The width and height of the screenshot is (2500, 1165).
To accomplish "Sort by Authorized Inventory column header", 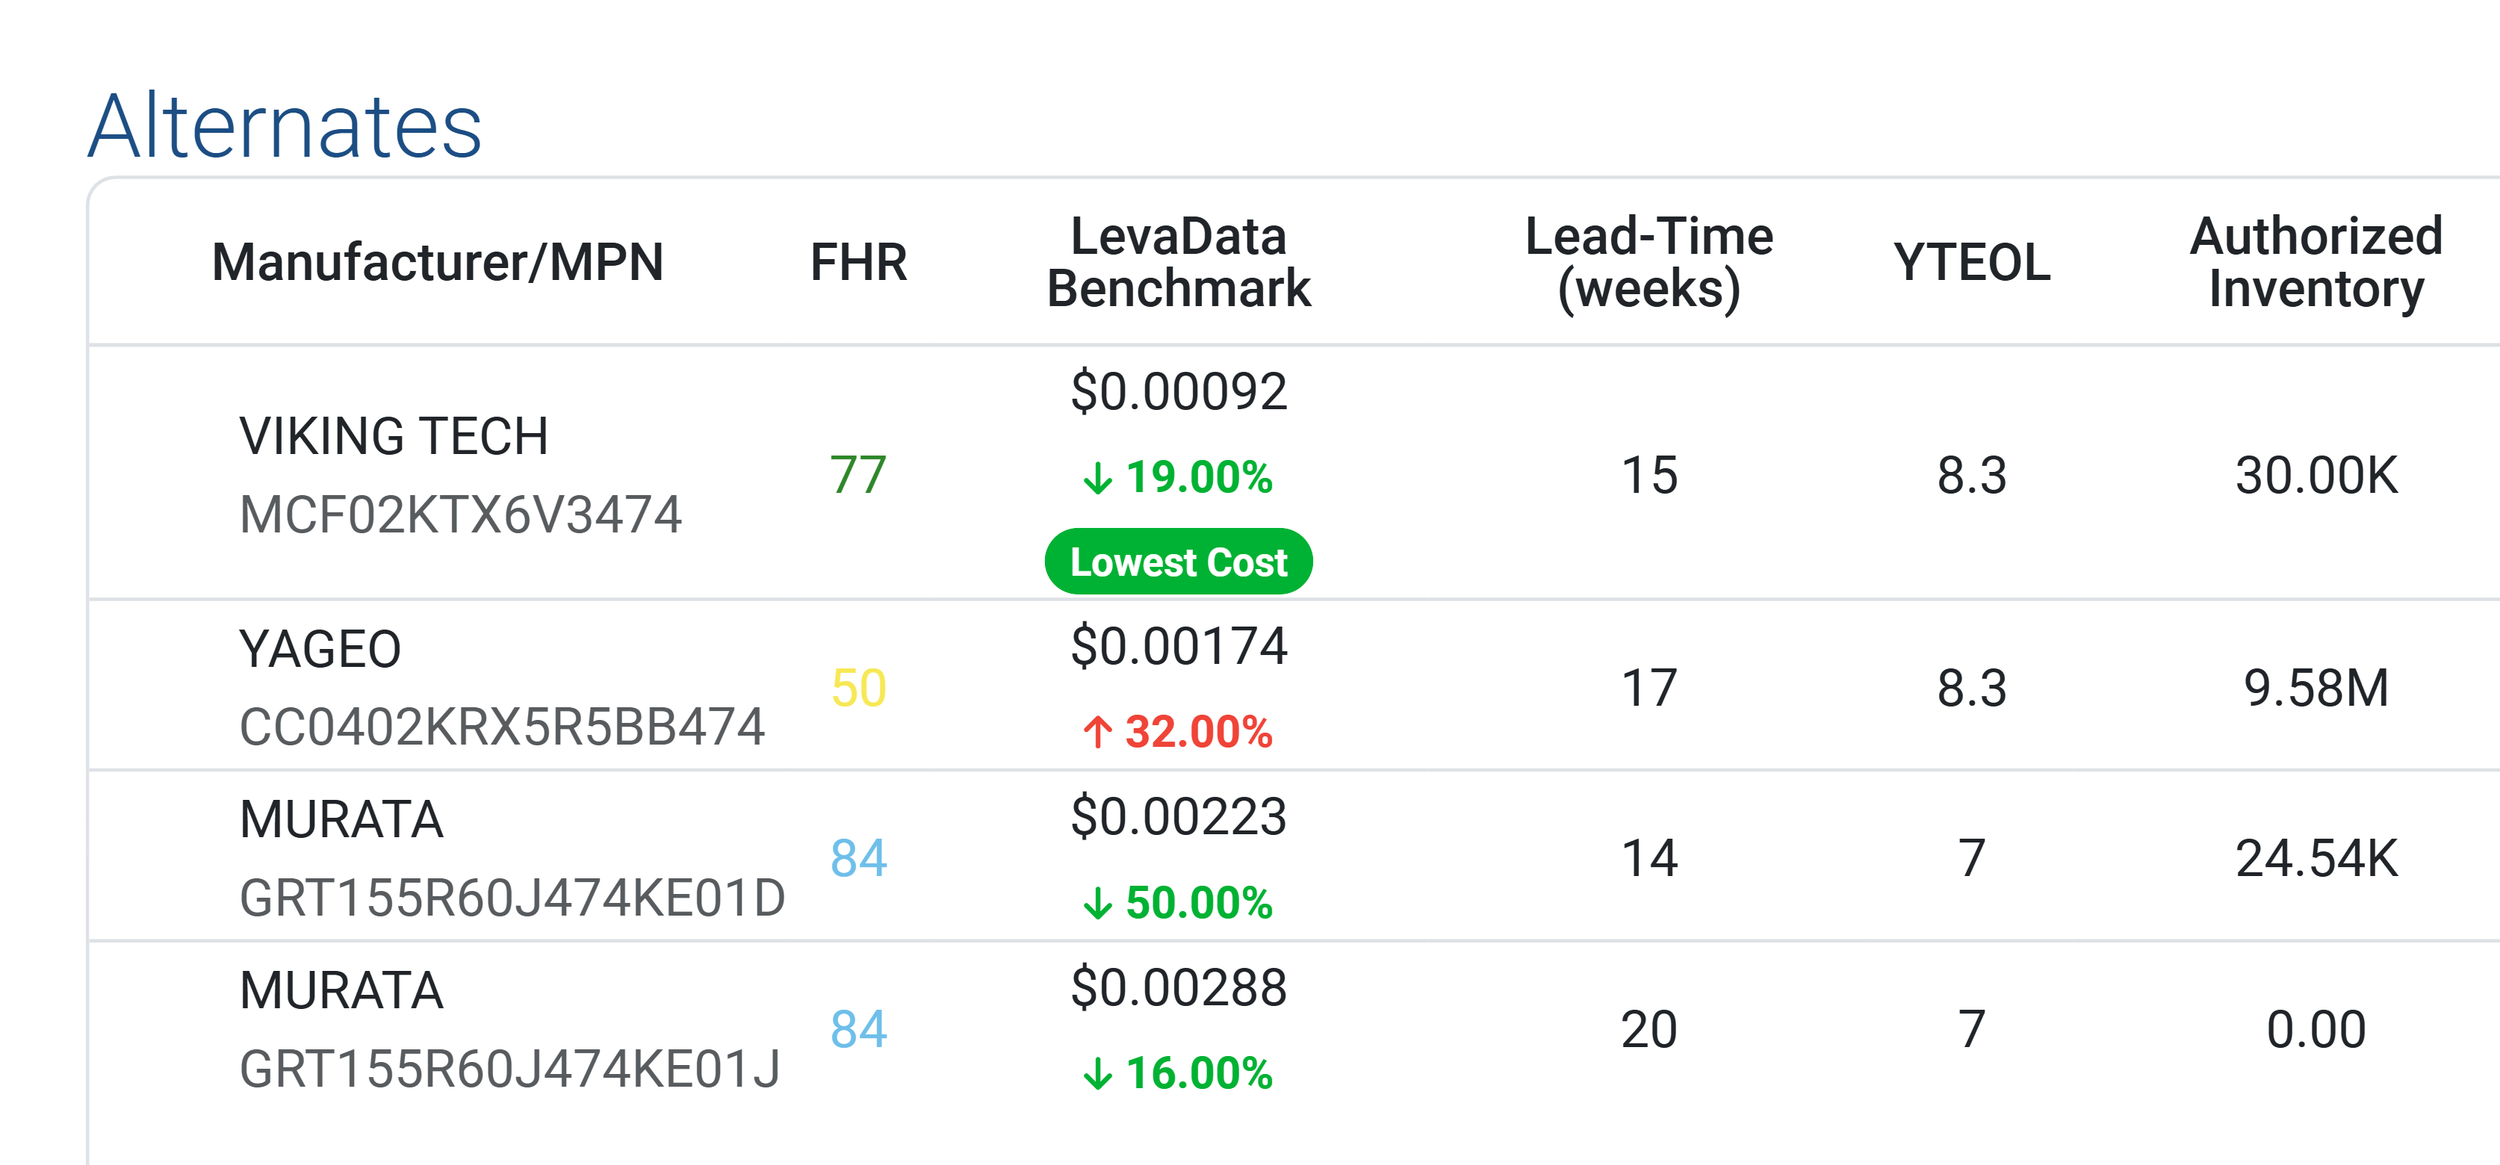I will 2315,263.
